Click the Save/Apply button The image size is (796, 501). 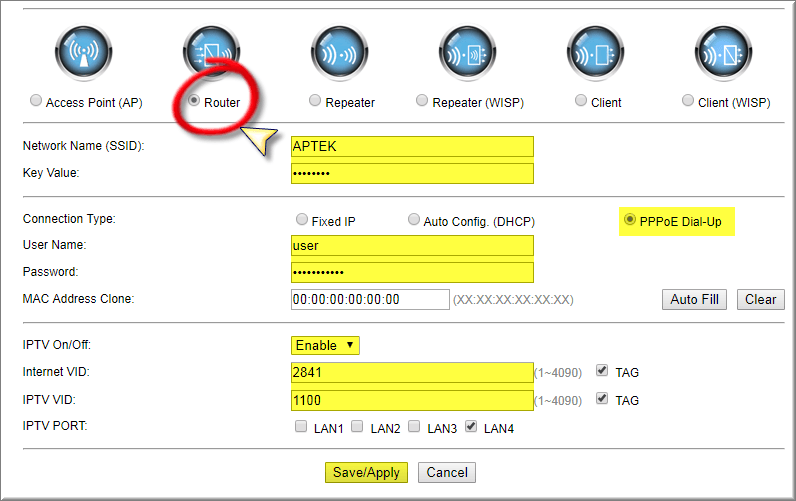(x=367, y=472)
